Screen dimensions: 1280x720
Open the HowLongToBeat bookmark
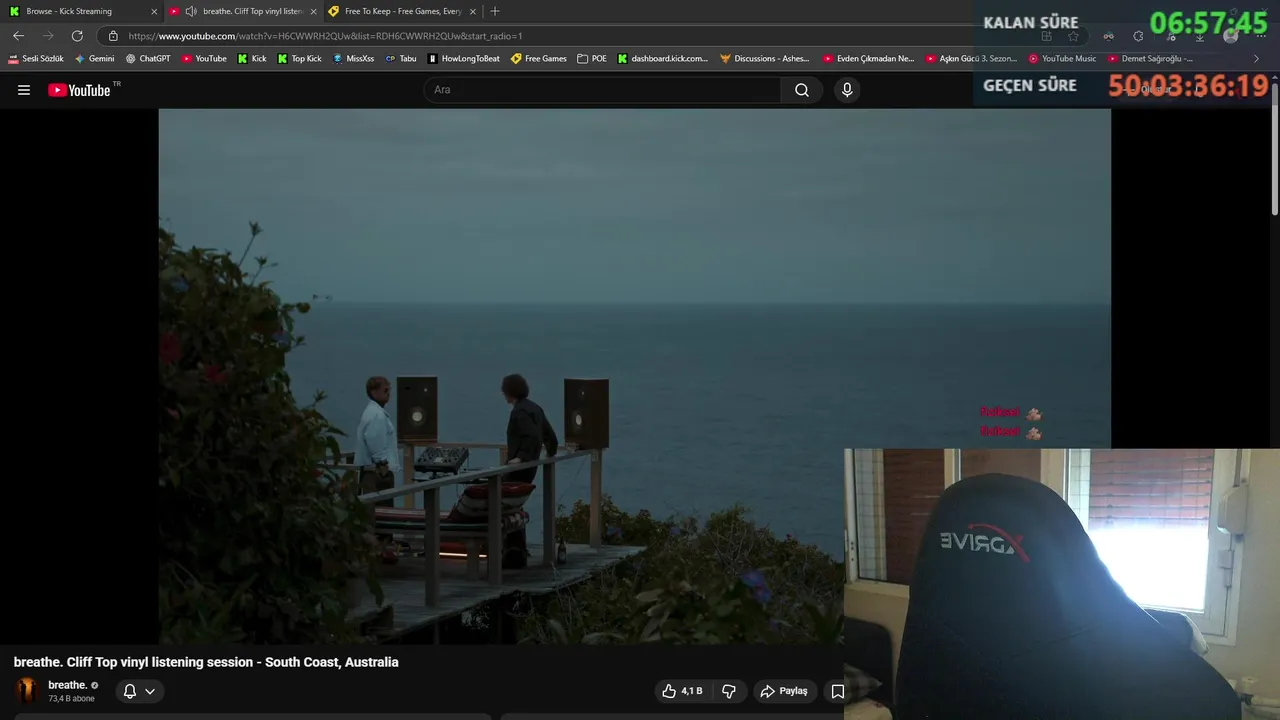click(x=464, y=59)
